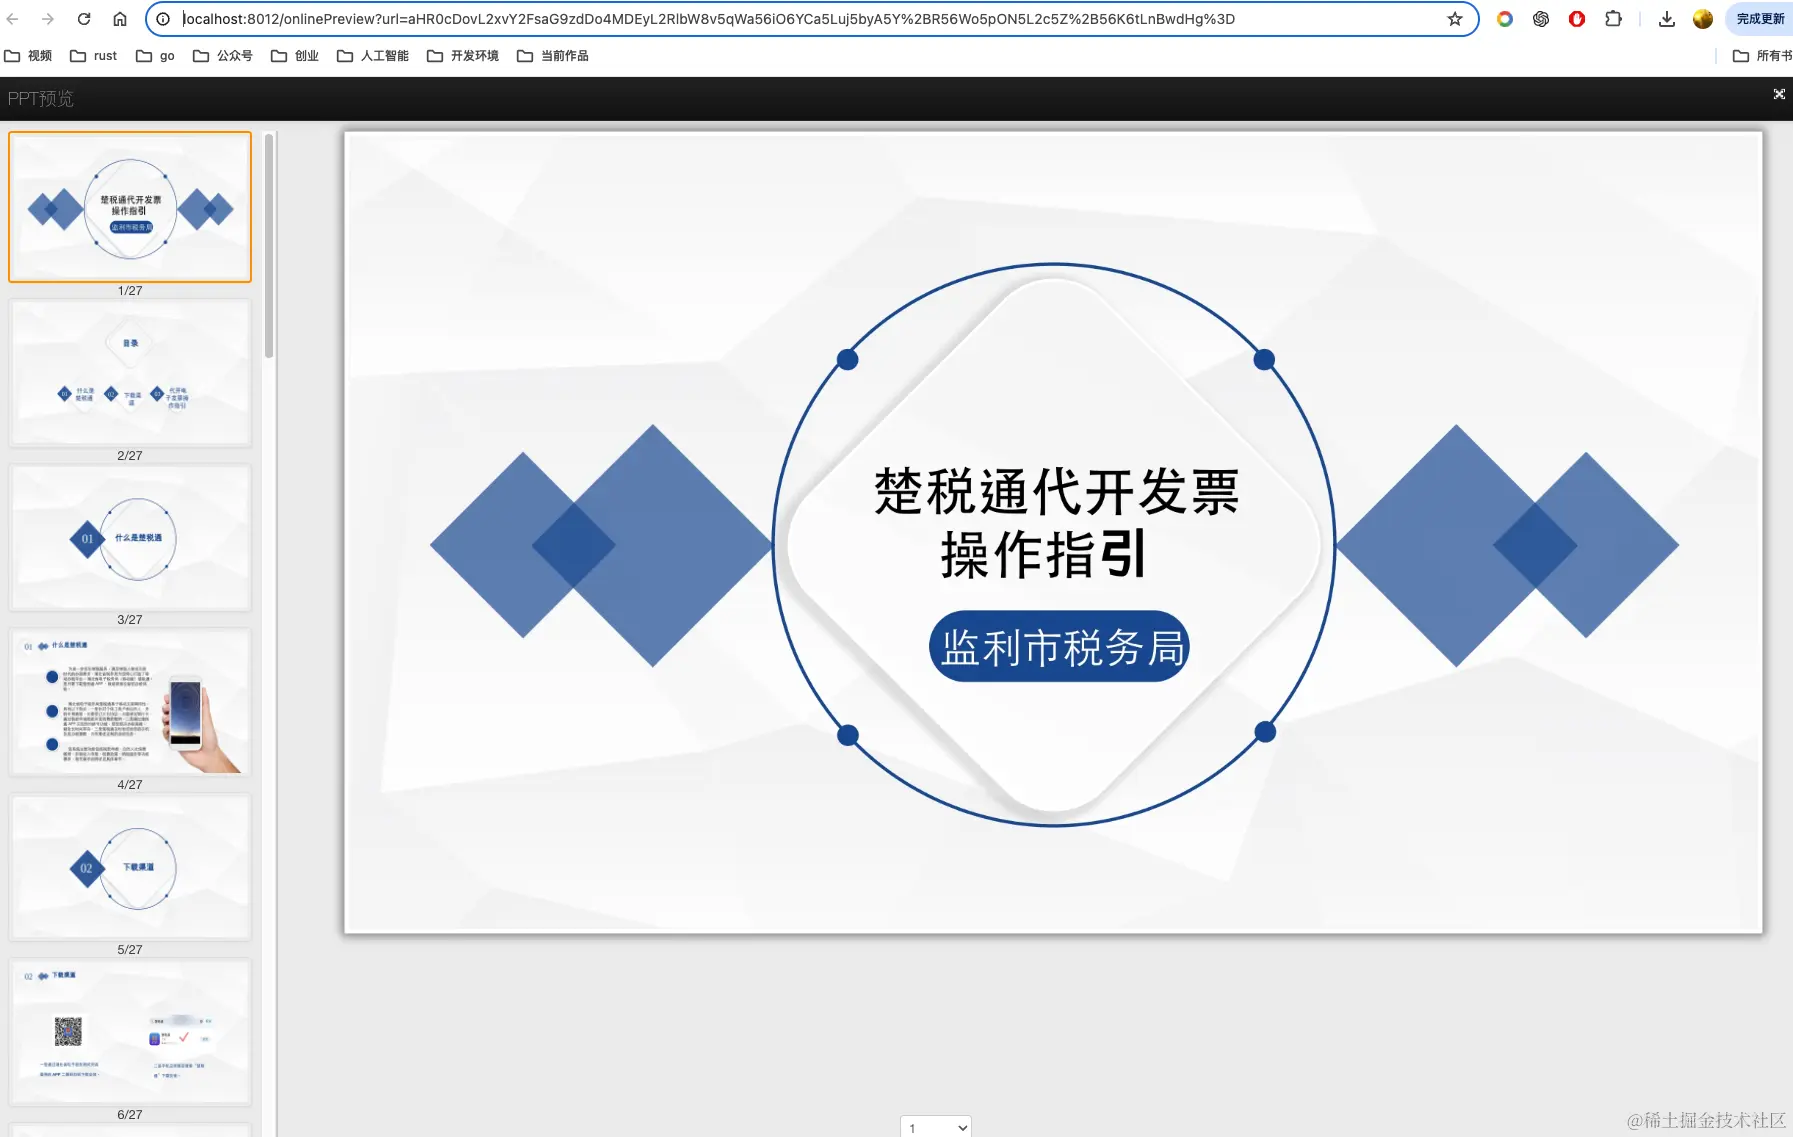
Task: Select slide thumbnail 4/27 with phone image
Action: point(130,702)
